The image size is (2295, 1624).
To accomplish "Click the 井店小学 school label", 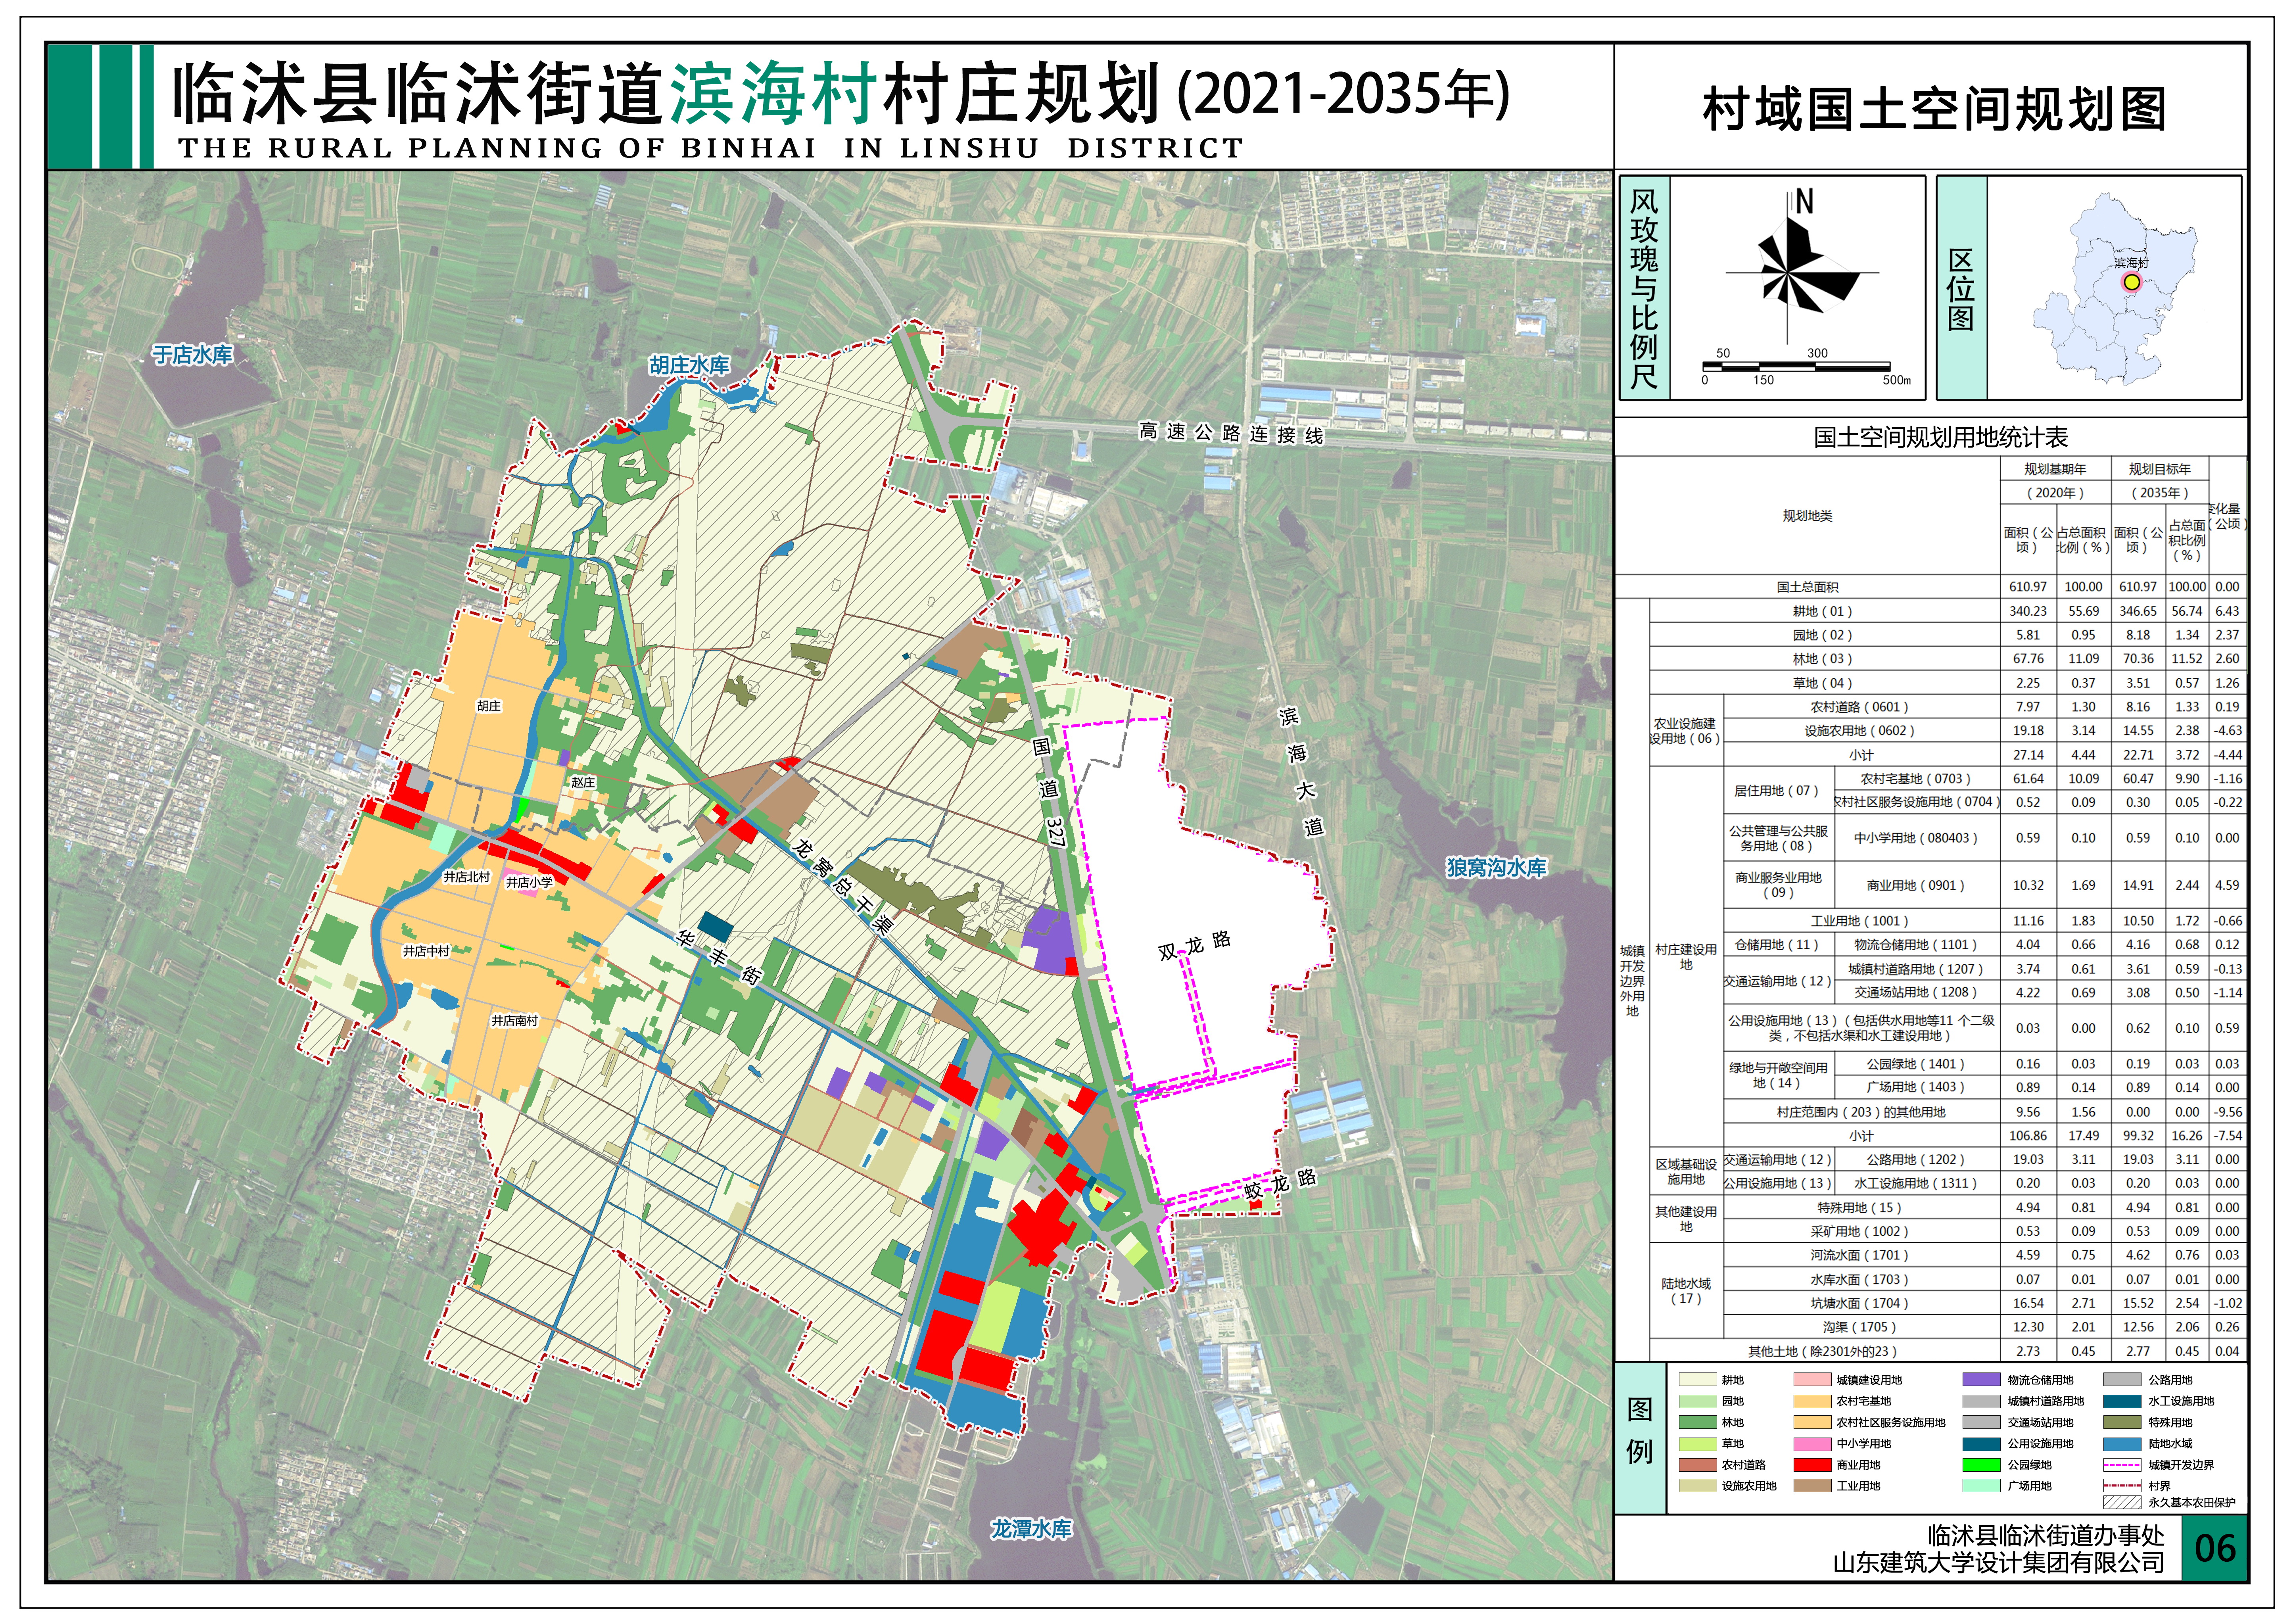I will [x=529, y=882].
